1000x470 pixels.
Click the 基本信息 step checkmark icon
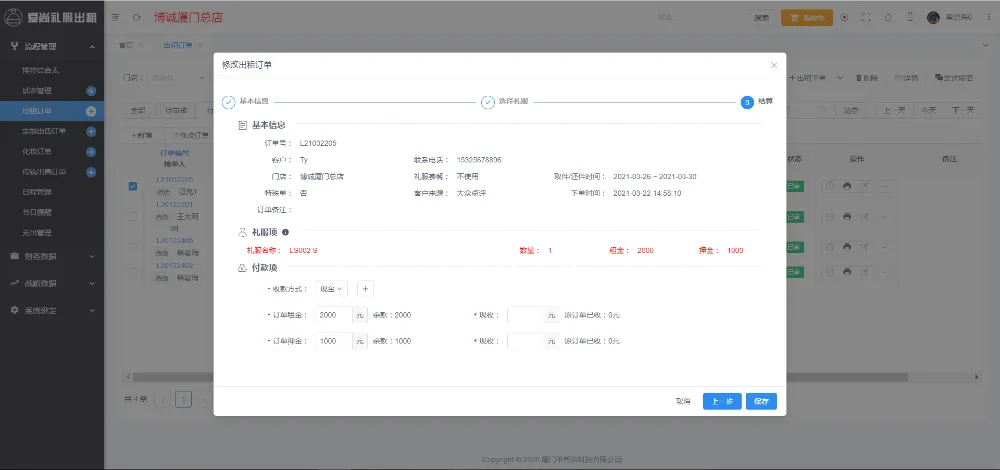pos(228,102)
